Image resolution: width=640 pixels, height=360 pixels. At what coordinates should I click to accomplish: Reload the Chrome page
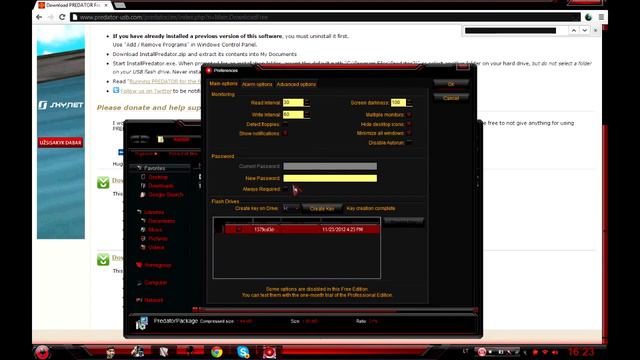pyautogui.click(x=62, y=17)
